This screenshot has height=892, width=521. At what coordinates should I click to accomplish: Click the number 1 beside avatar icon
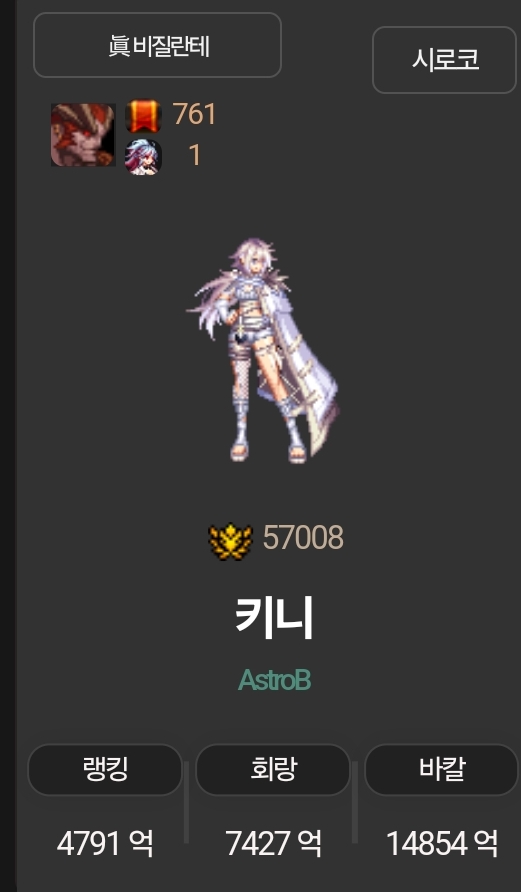pyautogui.click(x=195, y=155)
